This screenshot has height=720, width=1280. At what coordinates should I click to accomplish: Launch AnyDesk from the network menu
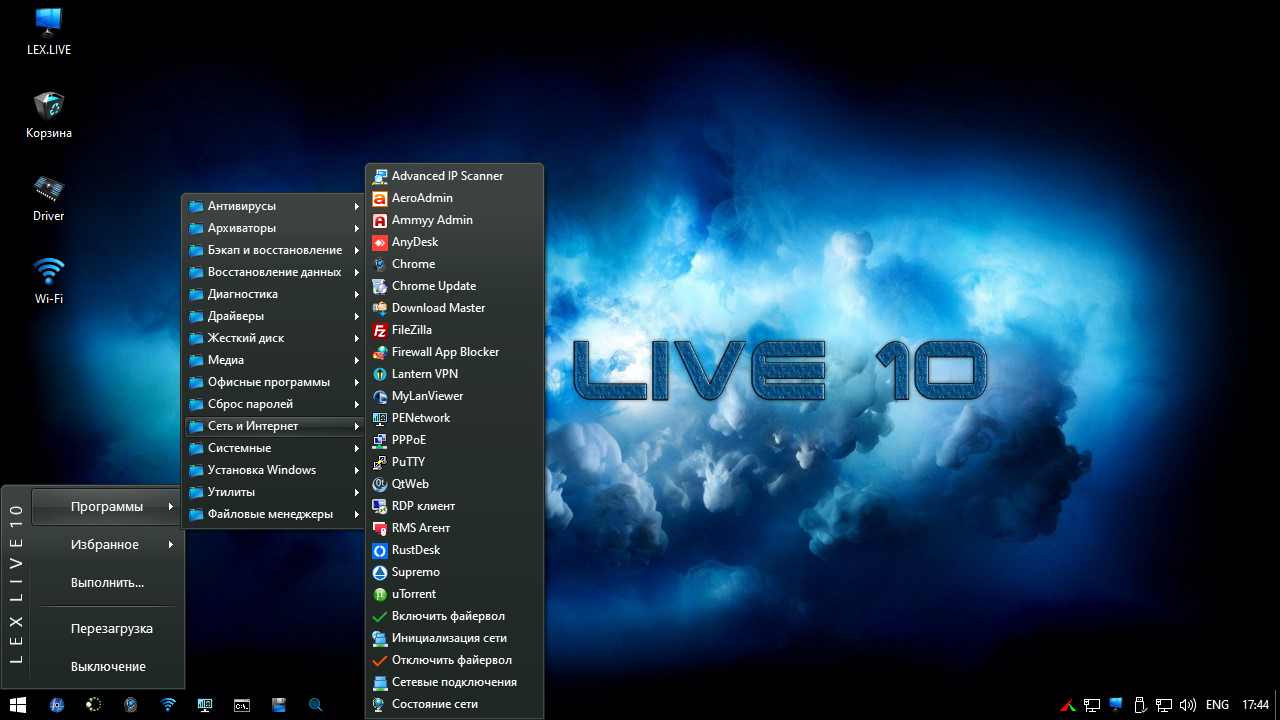coord(414,242)
